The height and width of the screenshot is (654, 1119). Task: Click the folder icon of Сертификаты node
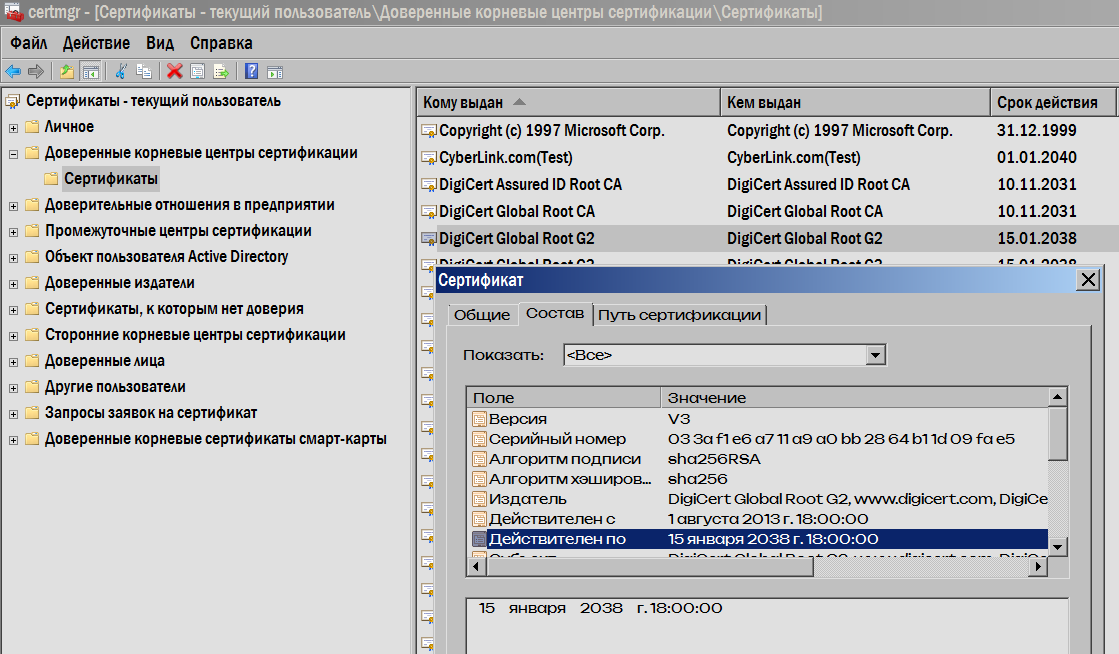51,178
